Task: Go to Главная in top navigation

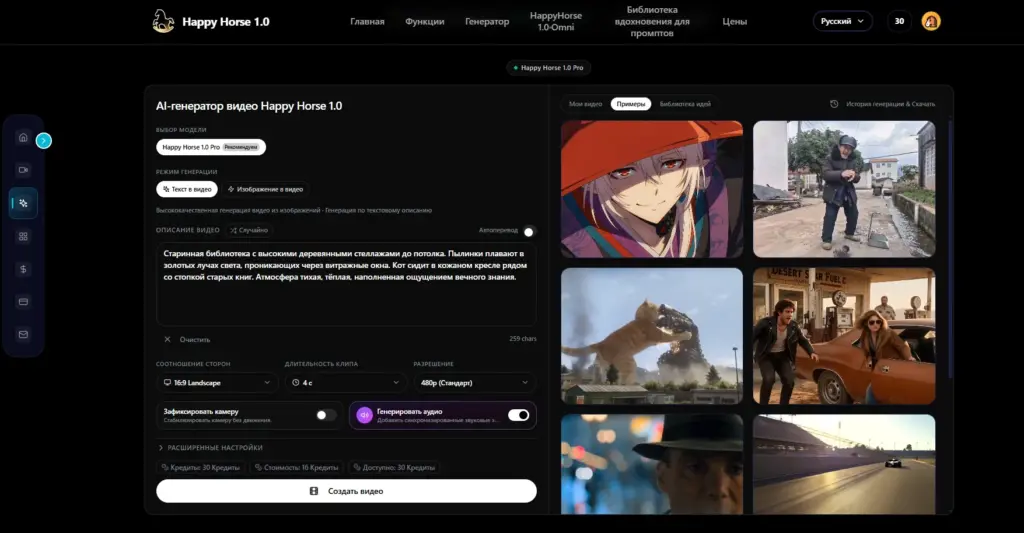Action: (x=367, y=22)
